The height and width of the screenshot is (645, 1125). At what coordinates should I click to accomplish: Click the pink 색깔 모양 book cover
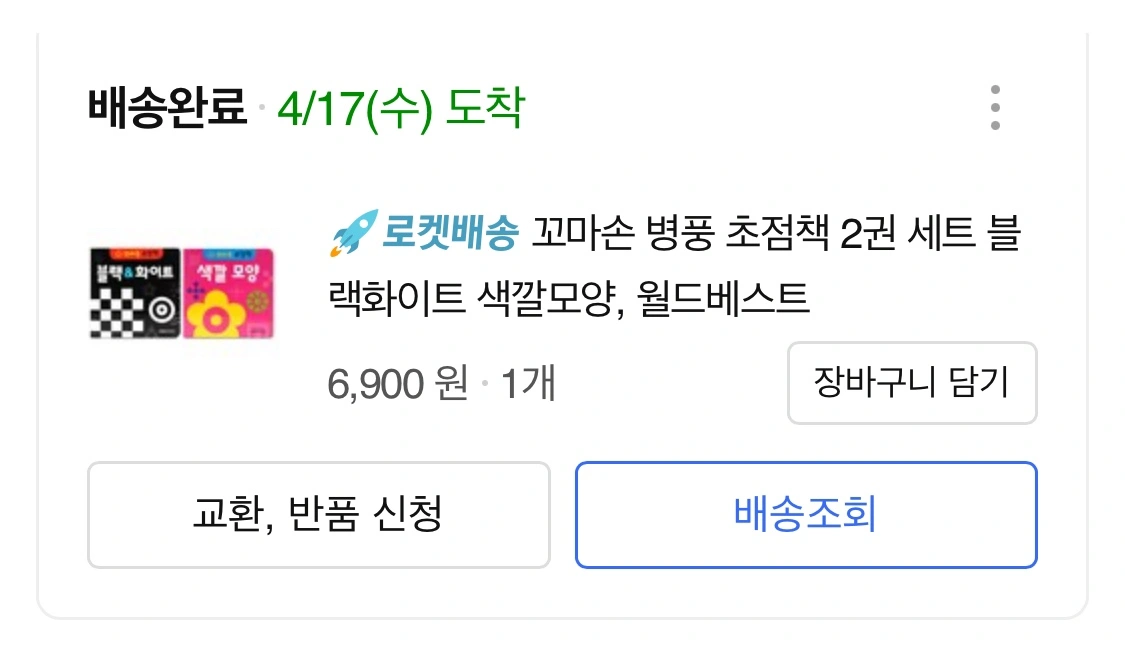pos(227,294)
